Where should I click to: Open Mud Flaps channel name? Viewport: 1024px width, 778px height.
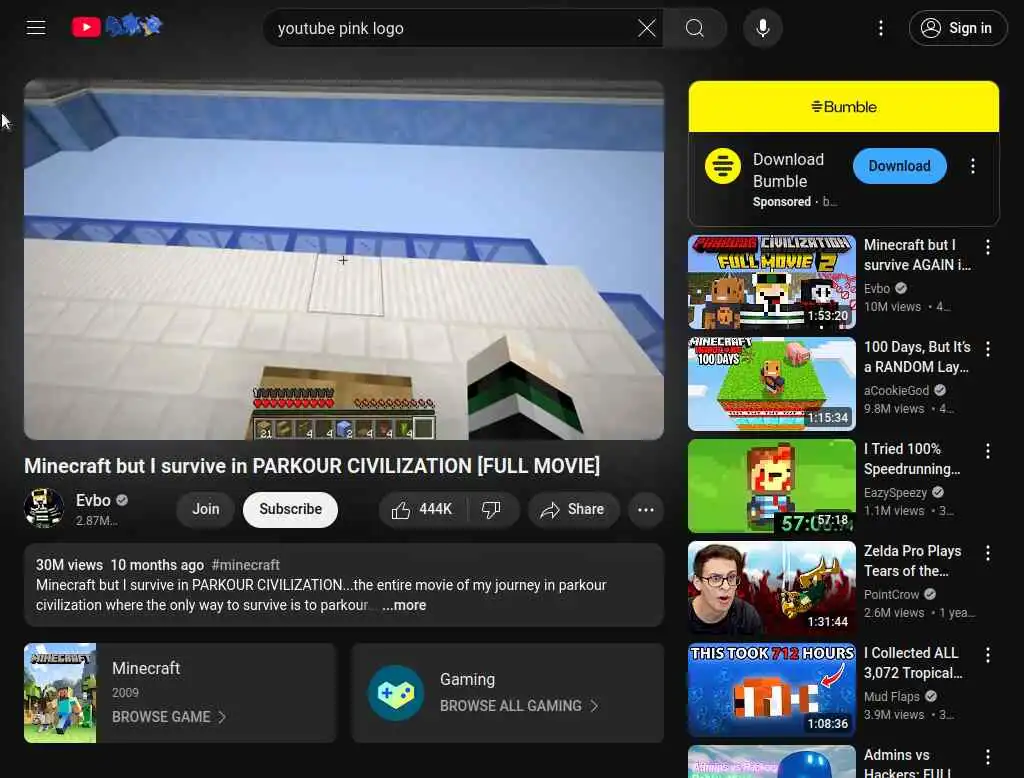891,696
